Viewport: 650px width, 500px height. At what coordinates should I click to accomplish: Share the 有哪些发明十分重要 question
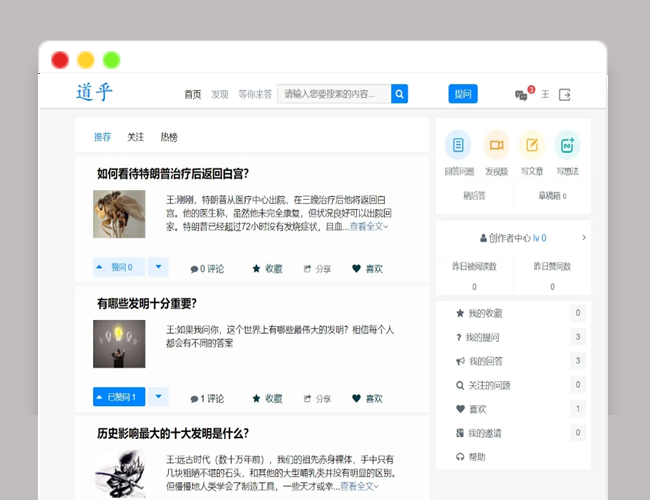[317, 398]
